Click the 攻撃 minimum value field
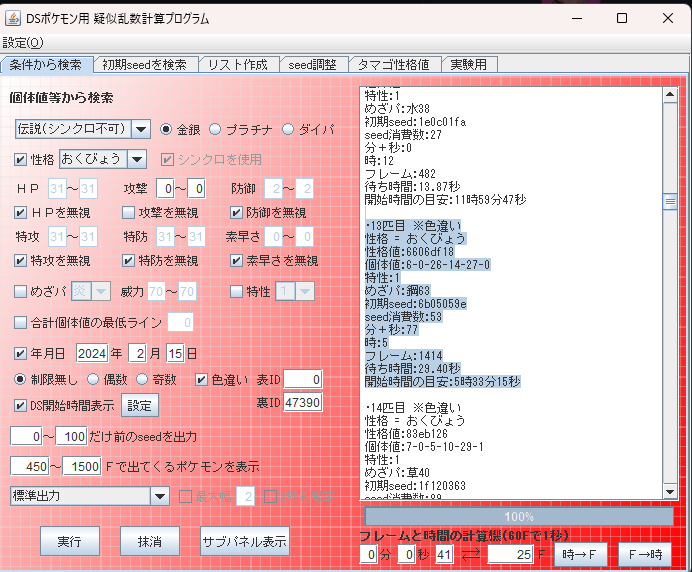This screenshot has width=692, height=572. 165,189
